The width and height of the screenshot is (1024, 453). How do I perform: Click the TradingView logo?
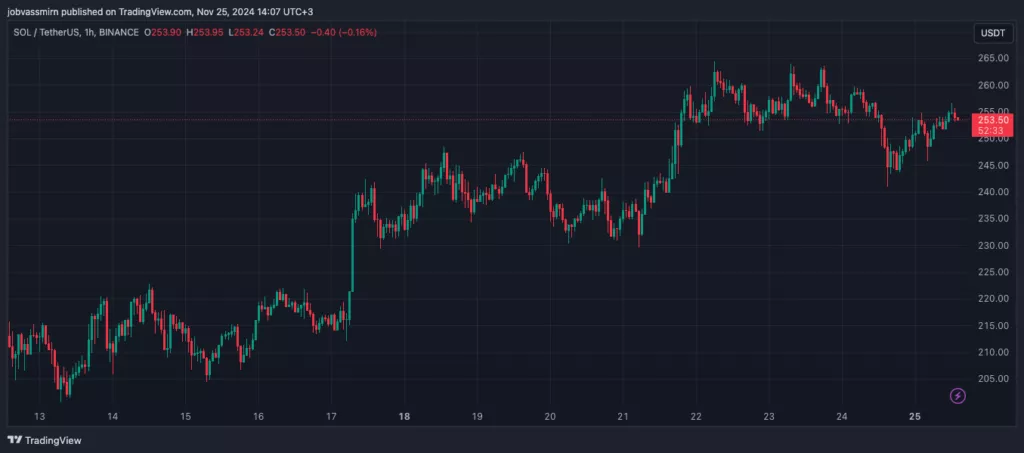(x=45, y=439)
